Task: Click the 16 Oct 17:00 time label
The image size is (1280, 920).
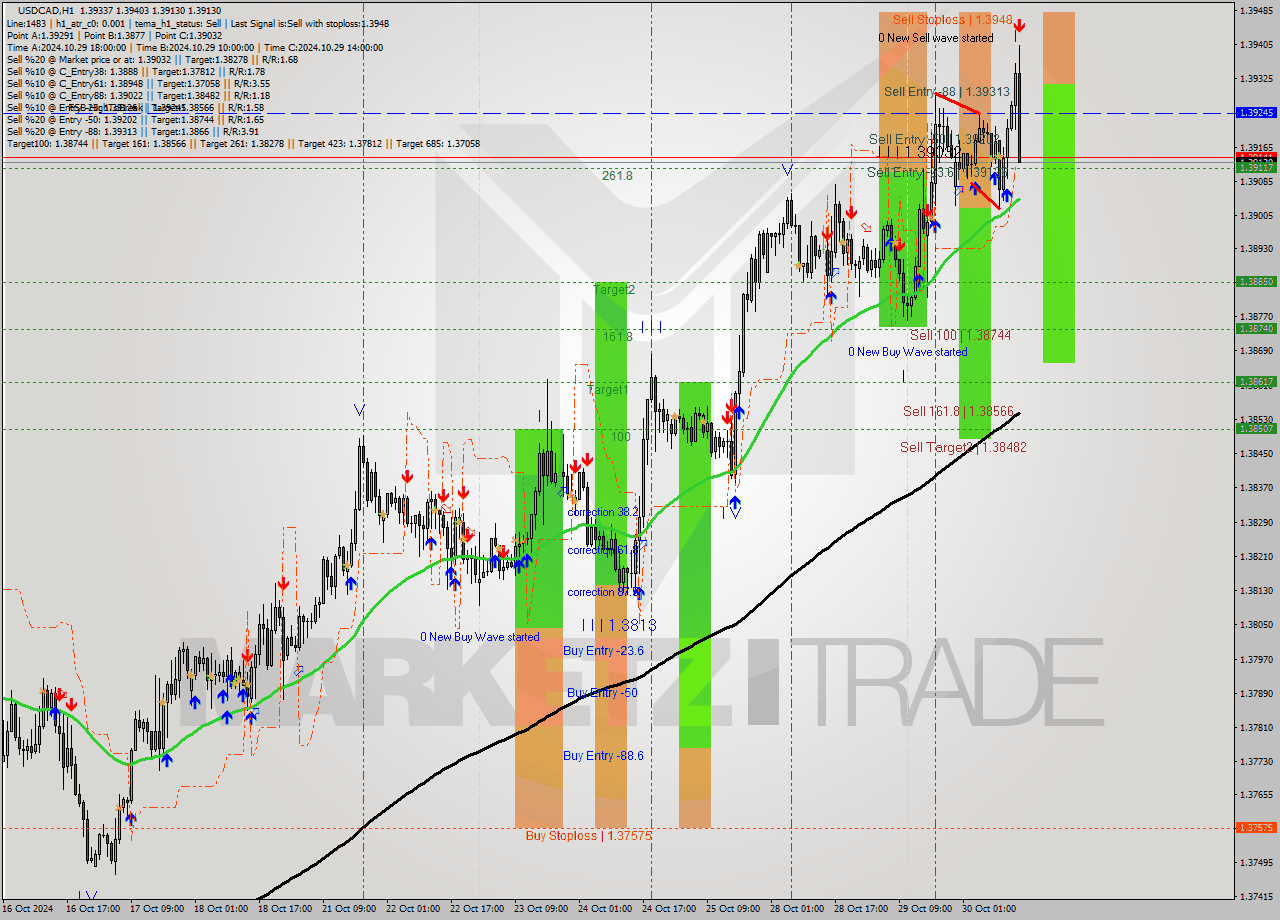Action: coord(92,909)
